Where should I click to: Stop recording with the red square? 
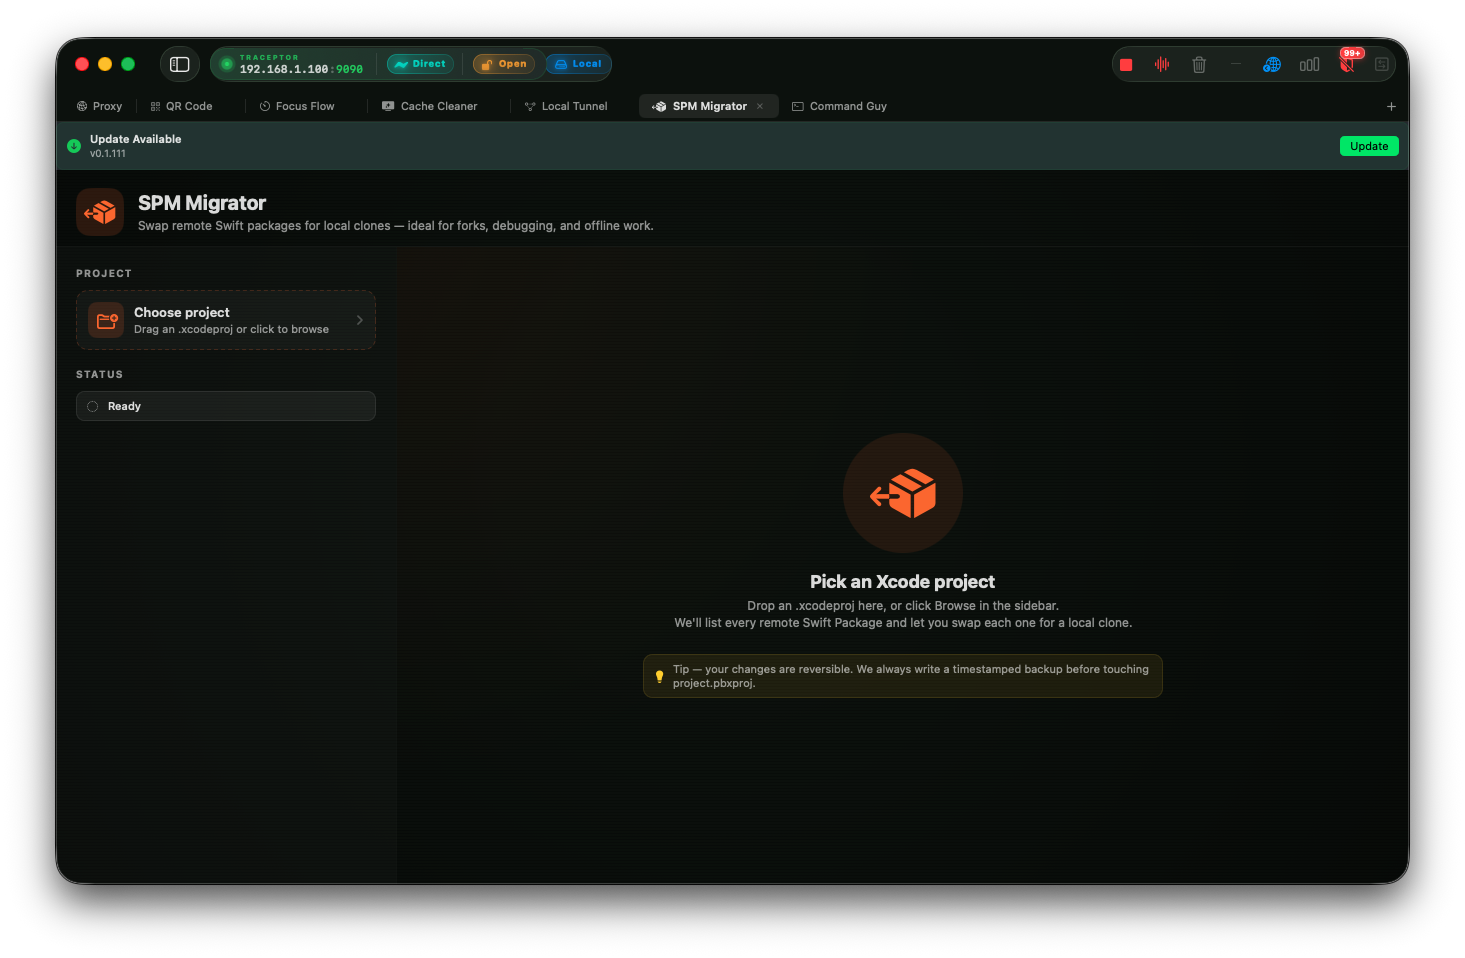1126,65
